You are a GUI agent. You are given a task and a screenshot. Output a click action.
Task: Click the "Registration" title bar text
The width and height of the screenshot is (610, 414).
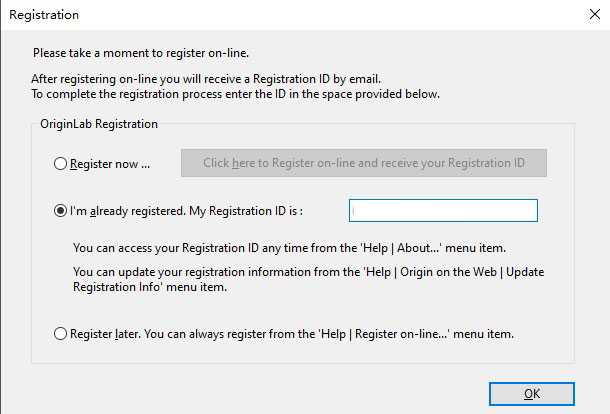[44, 16]
